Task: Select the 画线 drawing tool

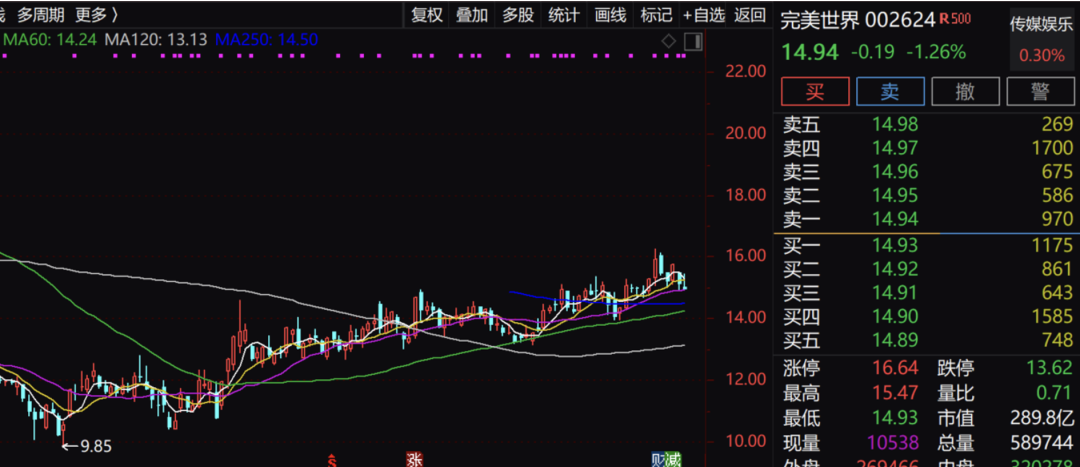Action: point(610,14)
